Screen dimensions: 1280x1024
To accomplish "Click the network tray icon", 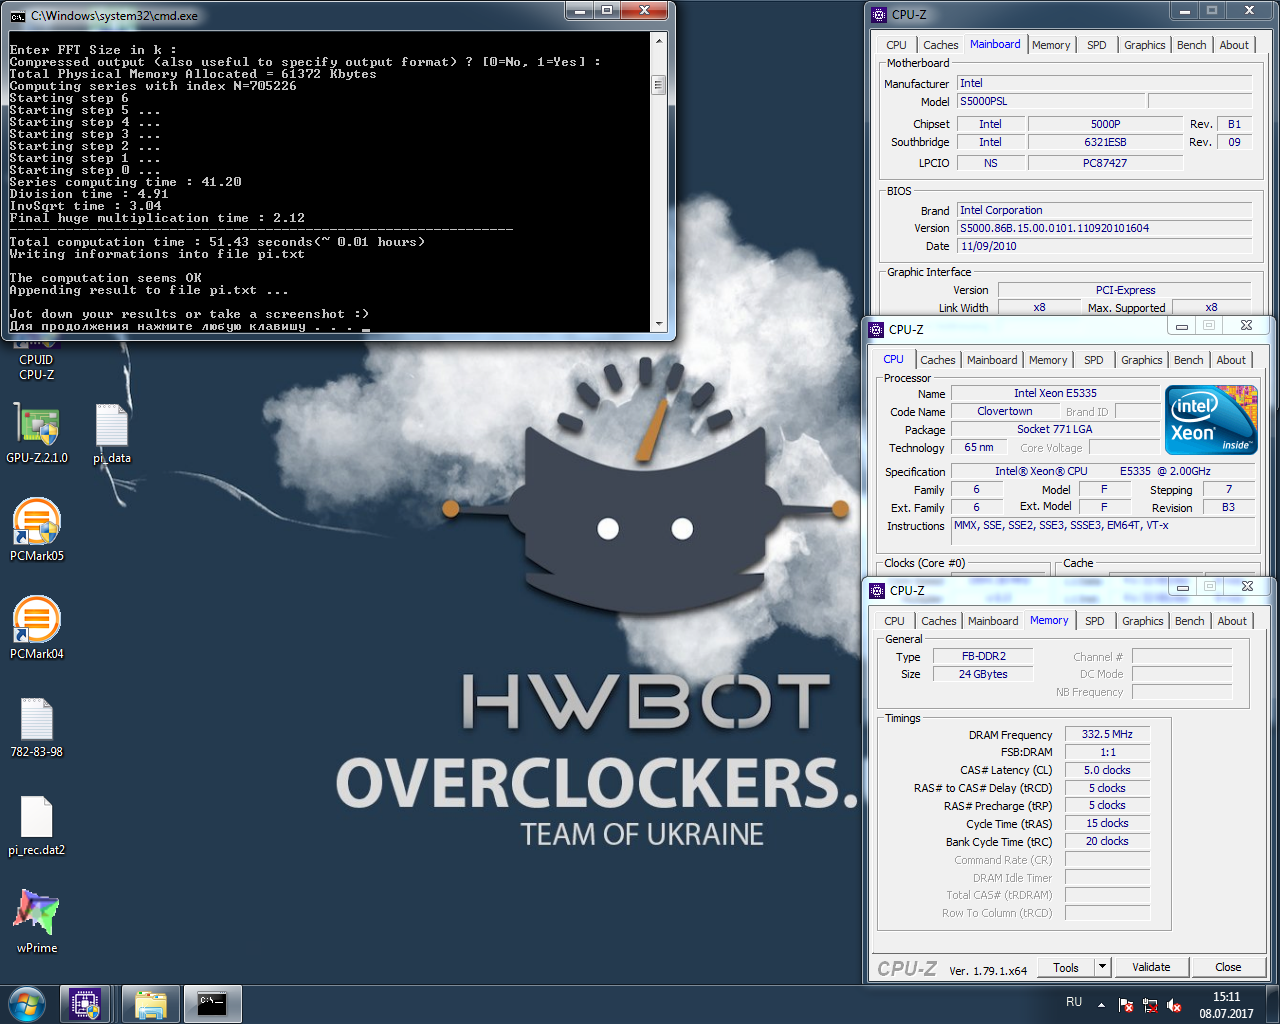I will click(x=1150, y=1005).
